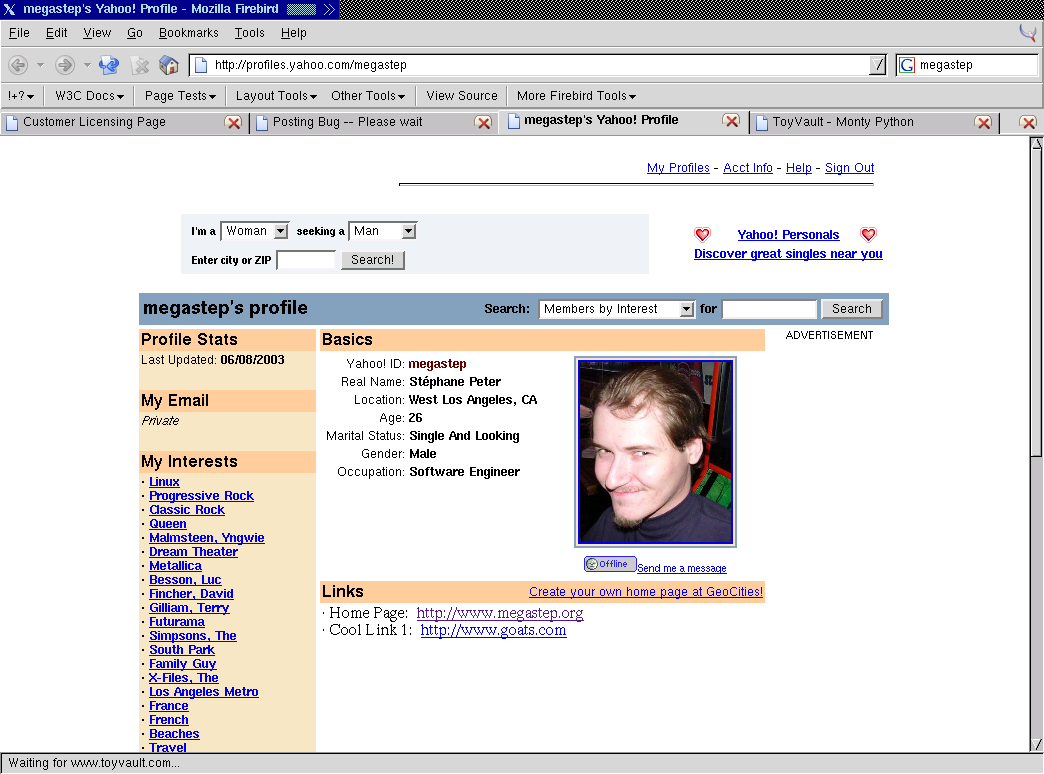This screenshot has height=774, width=1044.
Task: Click the Search button in the profile header
Action: click(852, 309)
